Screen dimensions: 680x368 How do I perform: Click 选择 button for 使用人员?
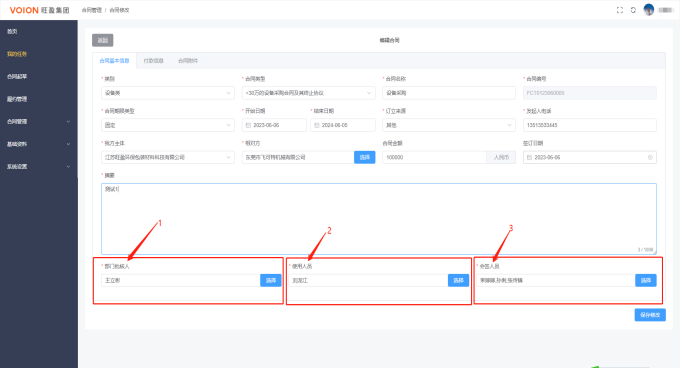click(458, 280)
